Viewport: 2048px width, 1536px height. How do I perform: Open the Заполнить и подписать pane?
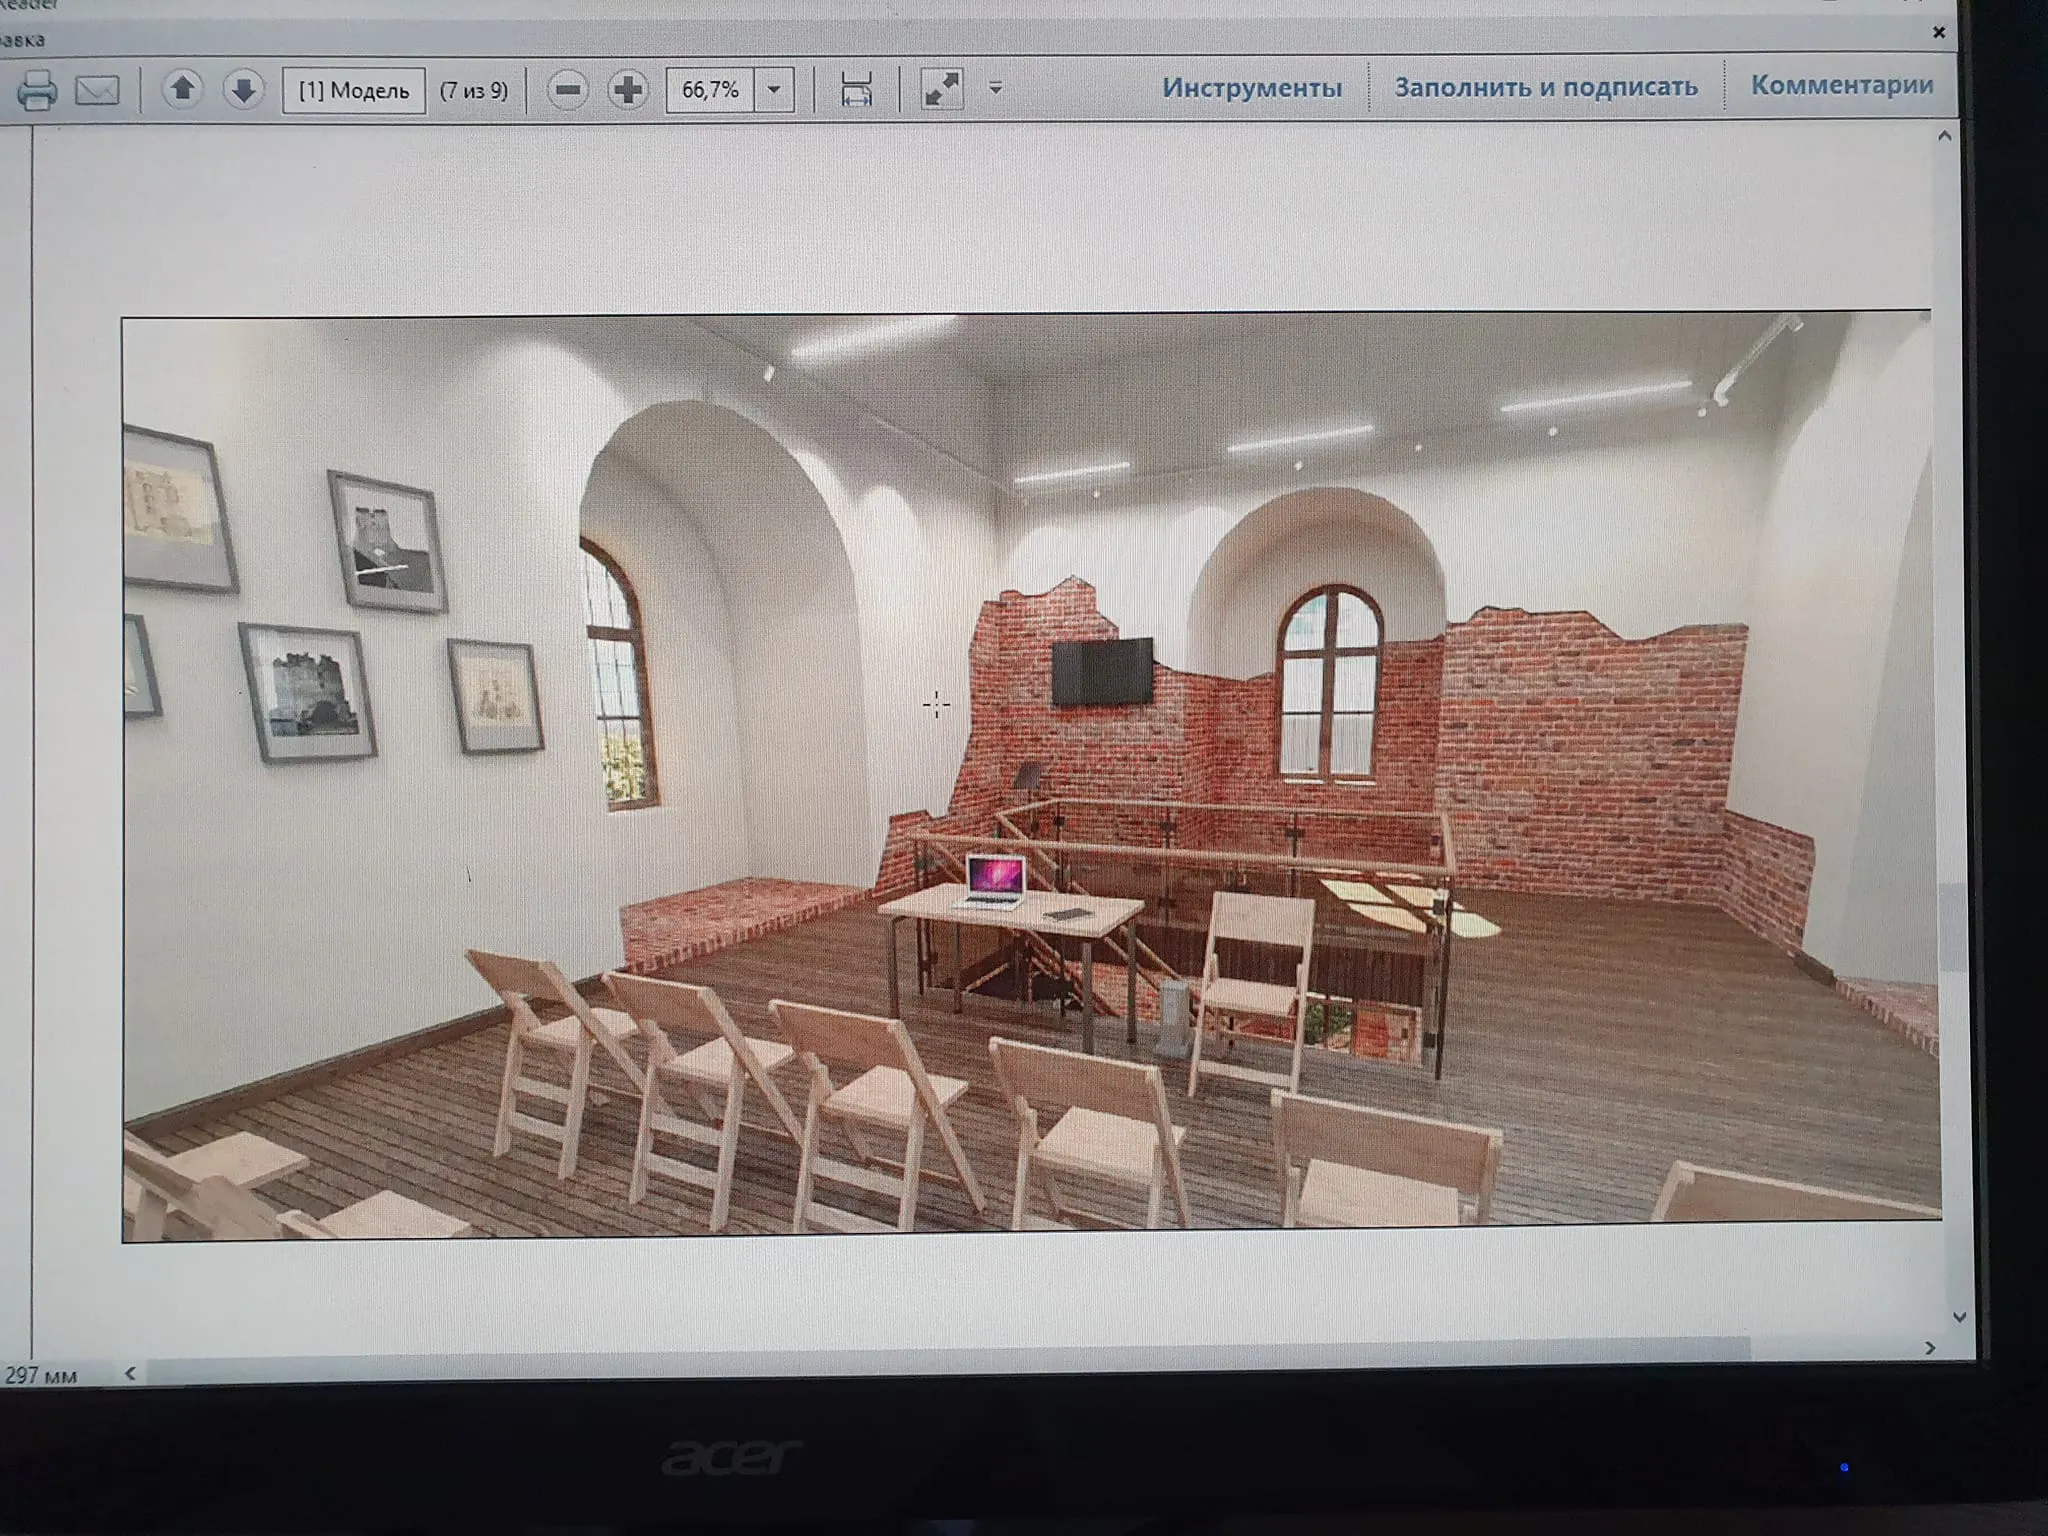[x=1546, y=87]
